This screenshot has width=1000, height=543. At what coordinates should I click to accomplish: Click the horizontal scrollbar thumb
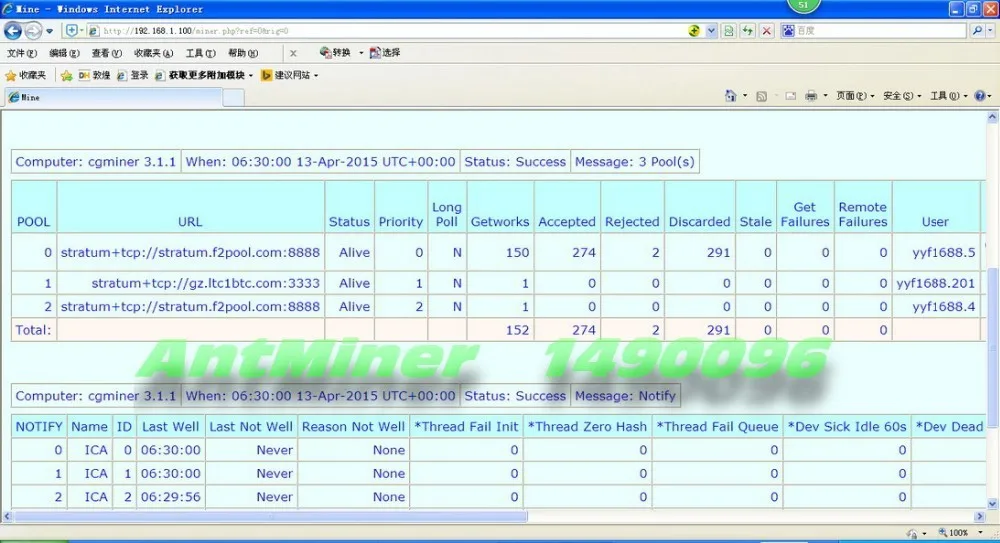point(270,517)
